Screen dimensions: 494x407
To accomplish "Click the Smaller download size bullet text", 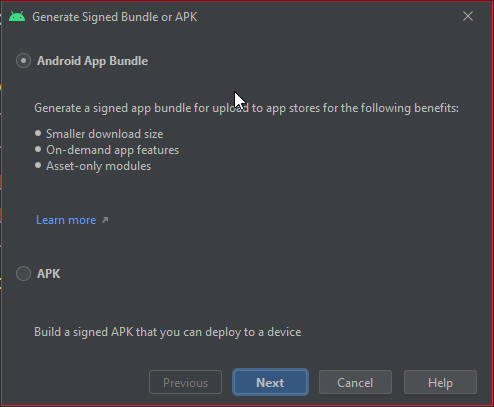I will tap(105, 134).
